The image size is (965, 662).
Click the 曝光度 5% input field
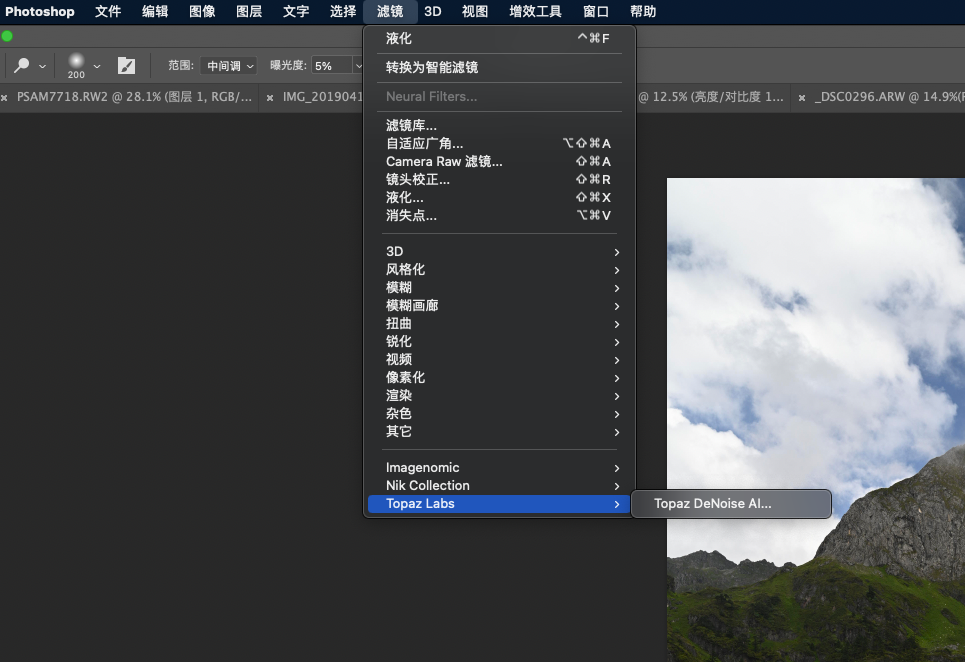coord(331,65)
